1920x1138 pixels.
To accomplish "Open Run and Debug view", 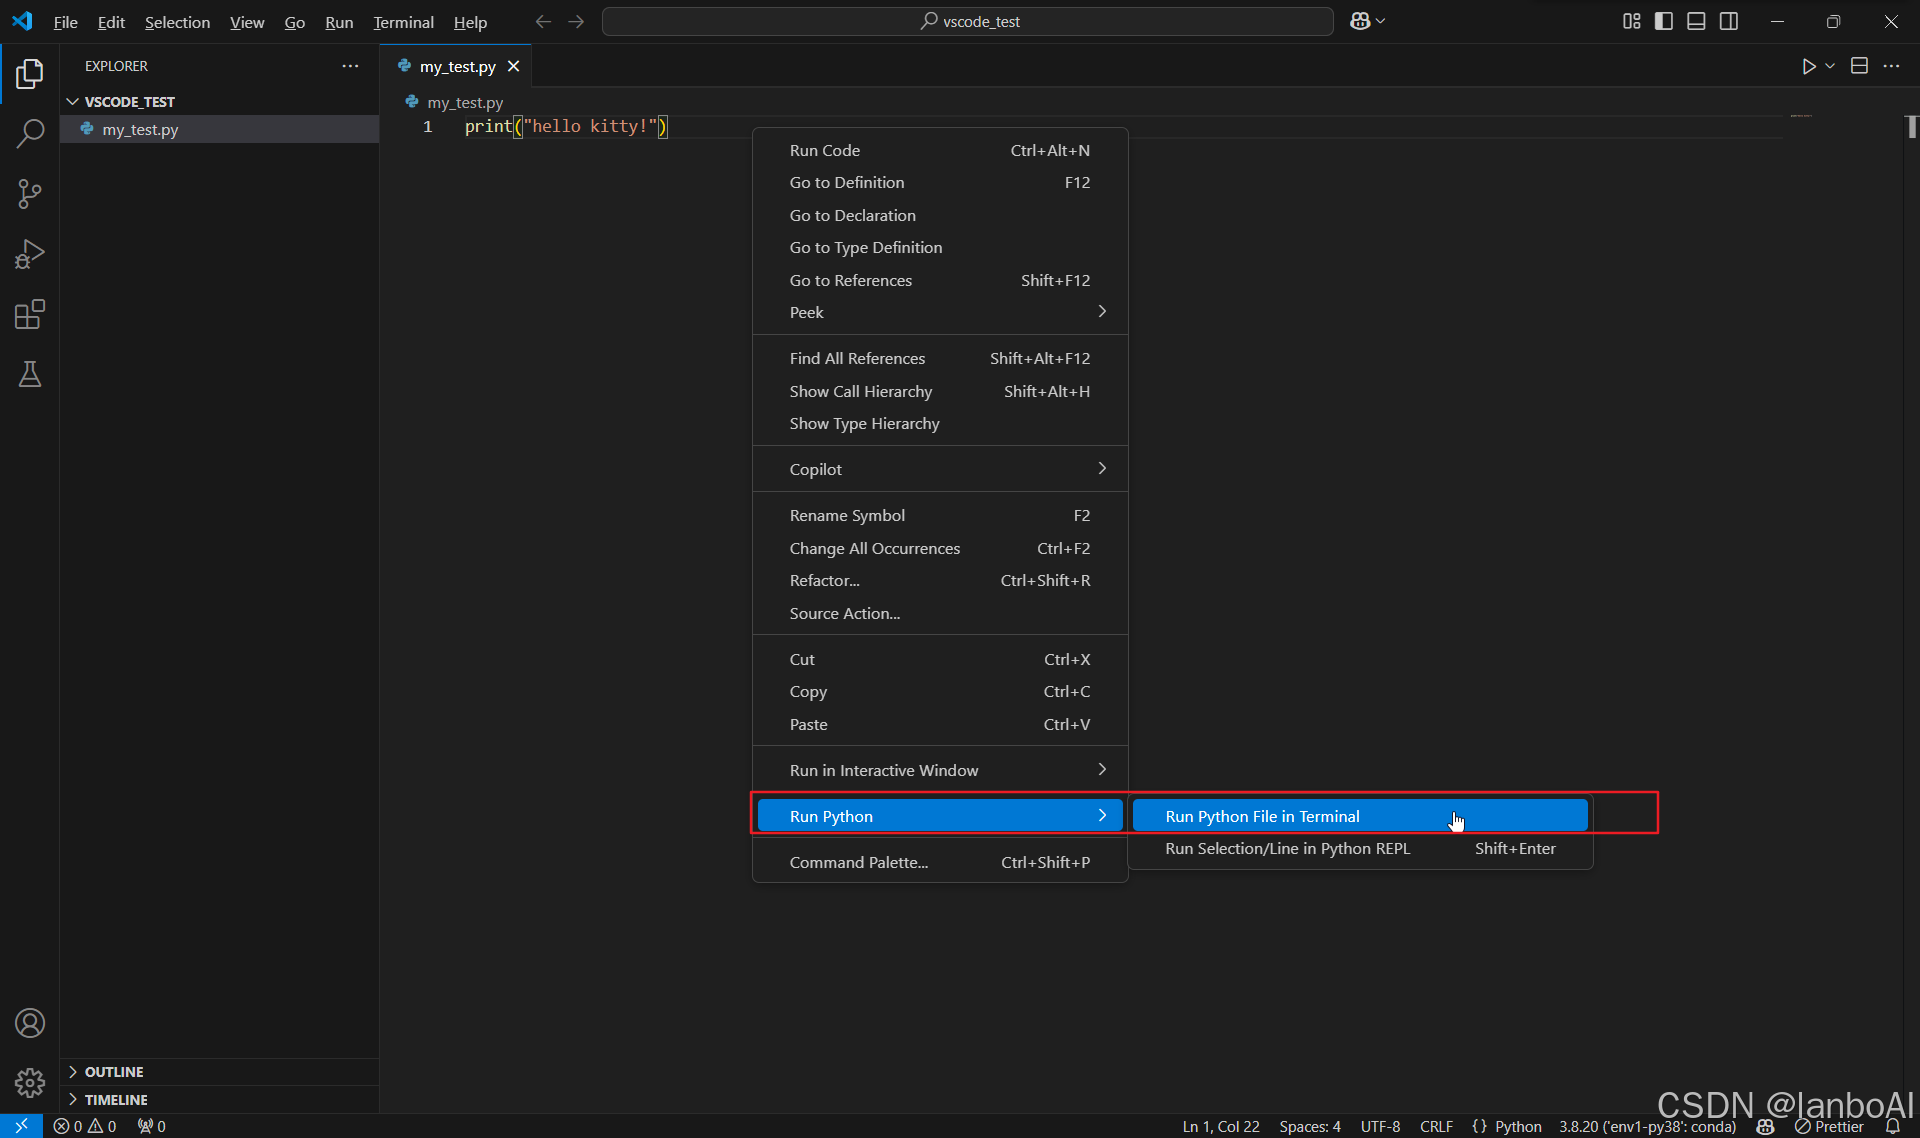I will coord(30,254).
